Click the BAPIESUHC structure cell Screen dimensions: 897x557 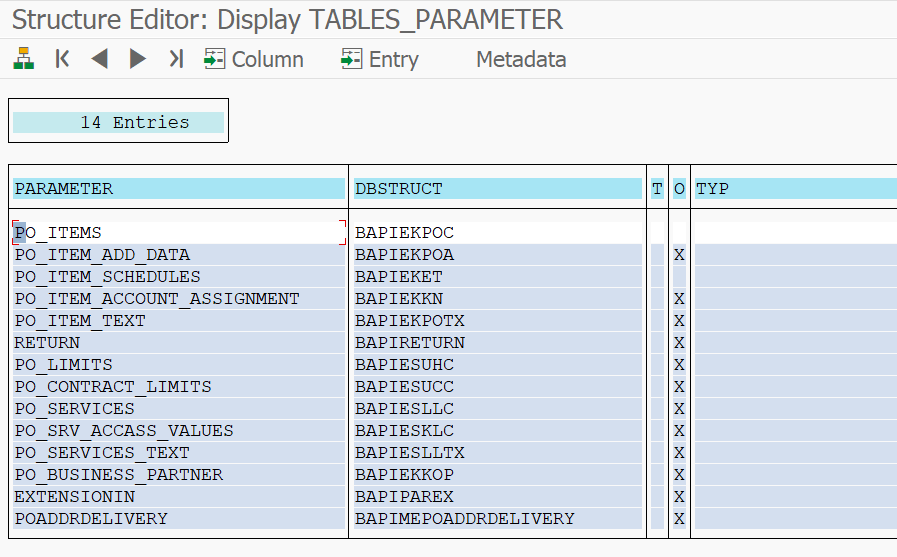coord(498,365)
